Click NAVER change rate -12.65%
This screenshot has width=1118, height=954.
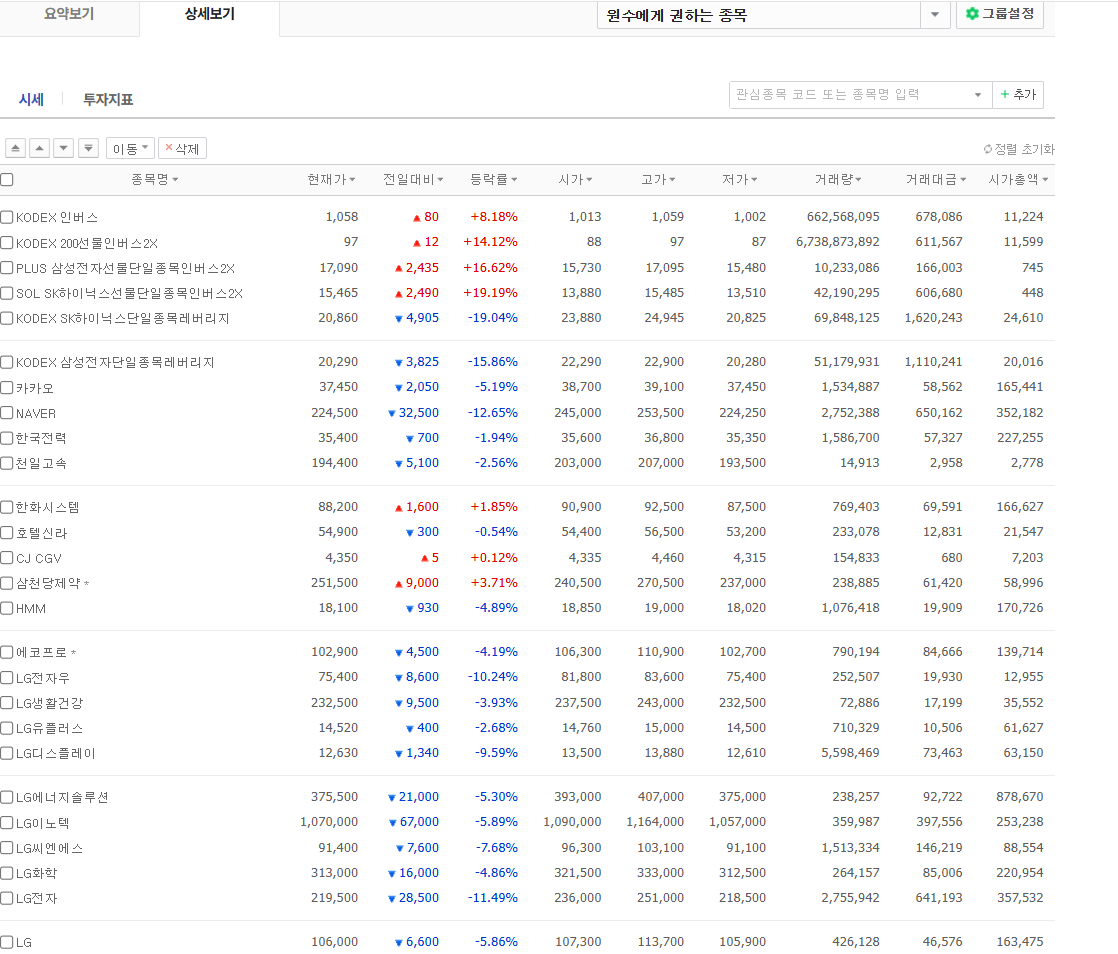[x=493, y=413]
